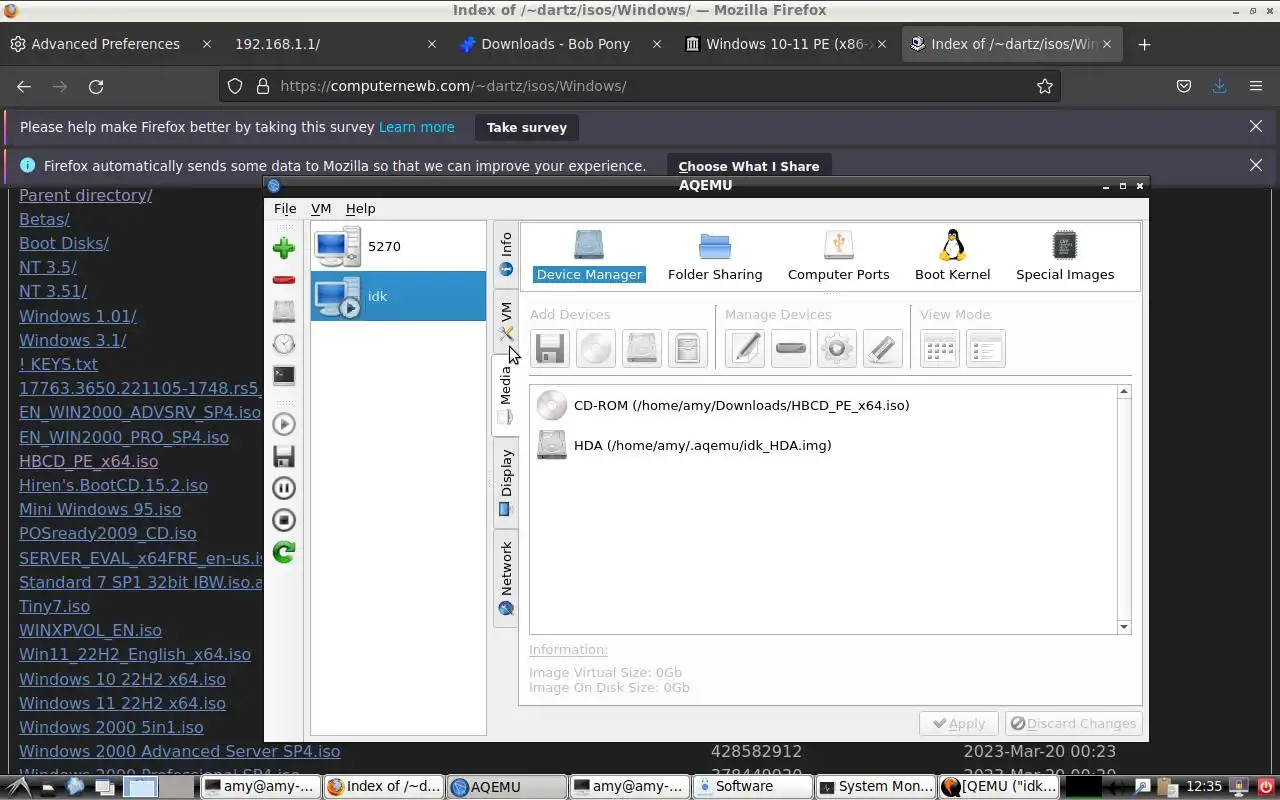
Task: Pause the VM with the pause icon
Action: point(284,488)
